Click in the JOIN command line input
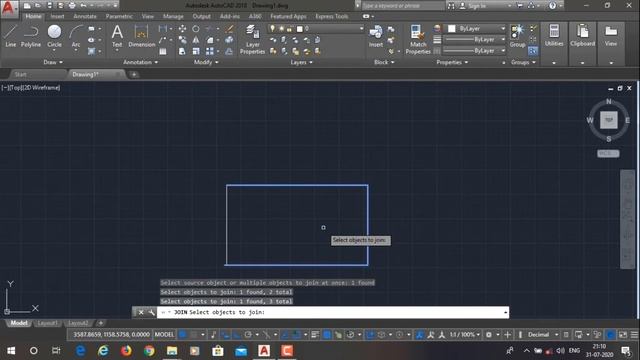The height and width of the screenshot is (360, 640). 333,312
